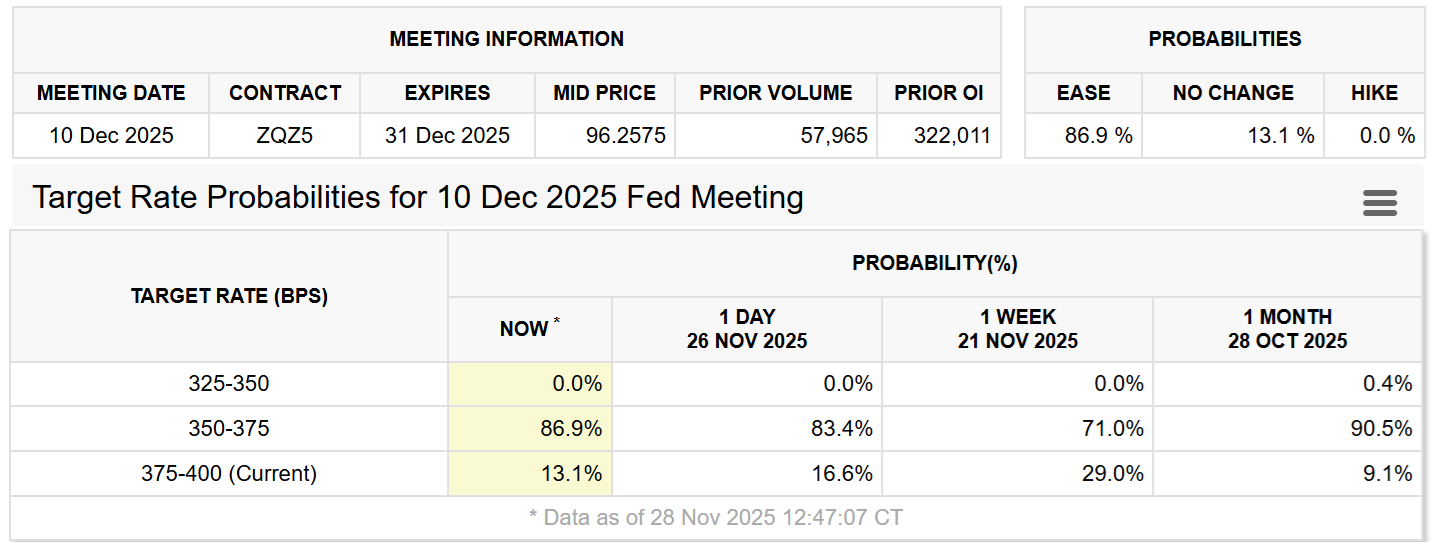Screen dimensions: 1439x548
Task: Click the TARGET RATE (BPS) column header
Action: (229, 296)
